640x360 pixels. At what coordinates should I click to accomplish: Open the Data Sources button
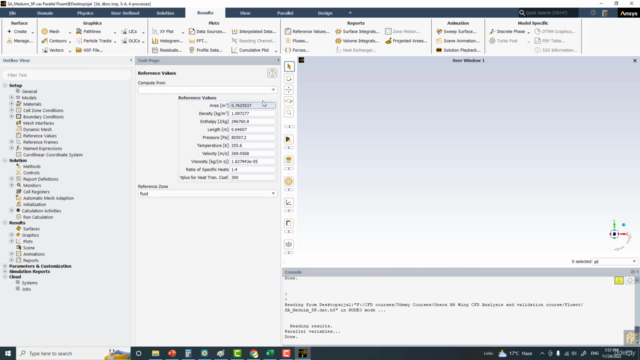coord(207,31)
